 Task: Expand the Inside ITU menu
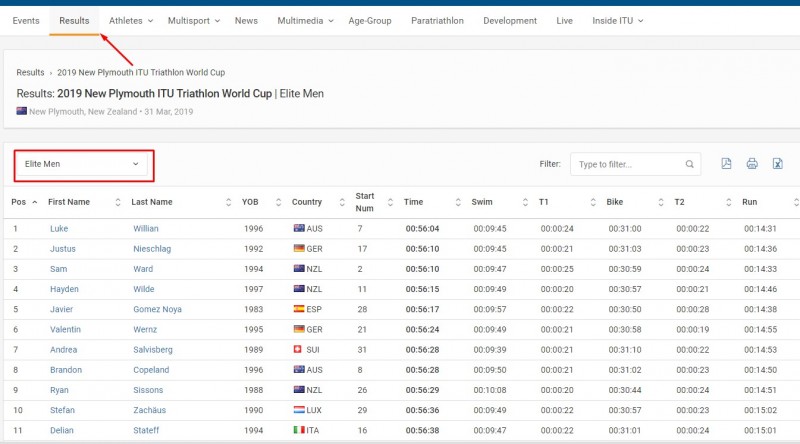(617, 21)
